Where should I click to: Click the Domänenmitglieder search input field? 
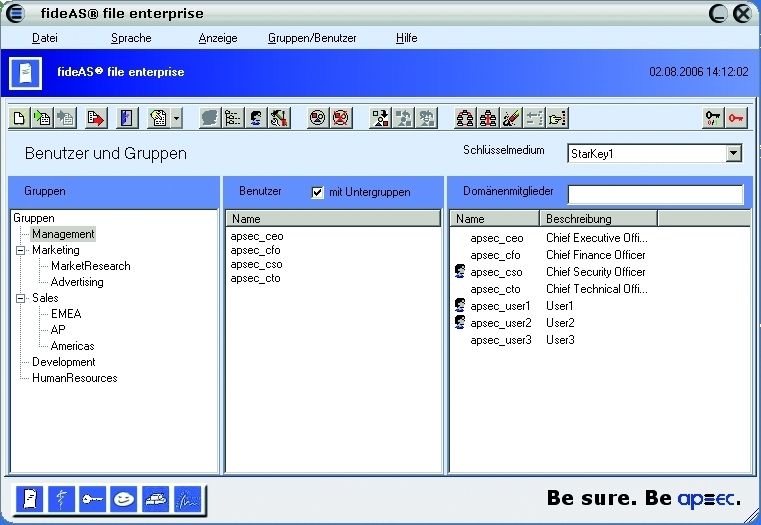pos(655,194)
